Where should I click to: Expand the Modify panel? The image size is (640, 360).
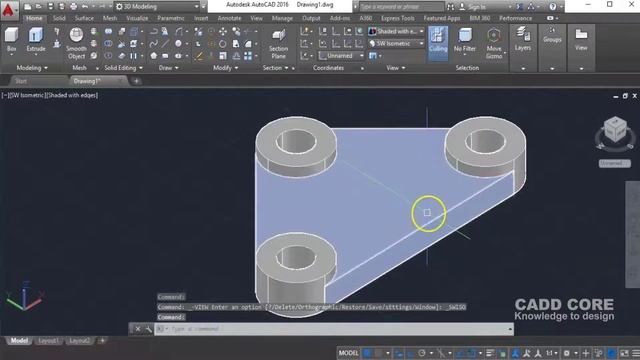[225, 68]
